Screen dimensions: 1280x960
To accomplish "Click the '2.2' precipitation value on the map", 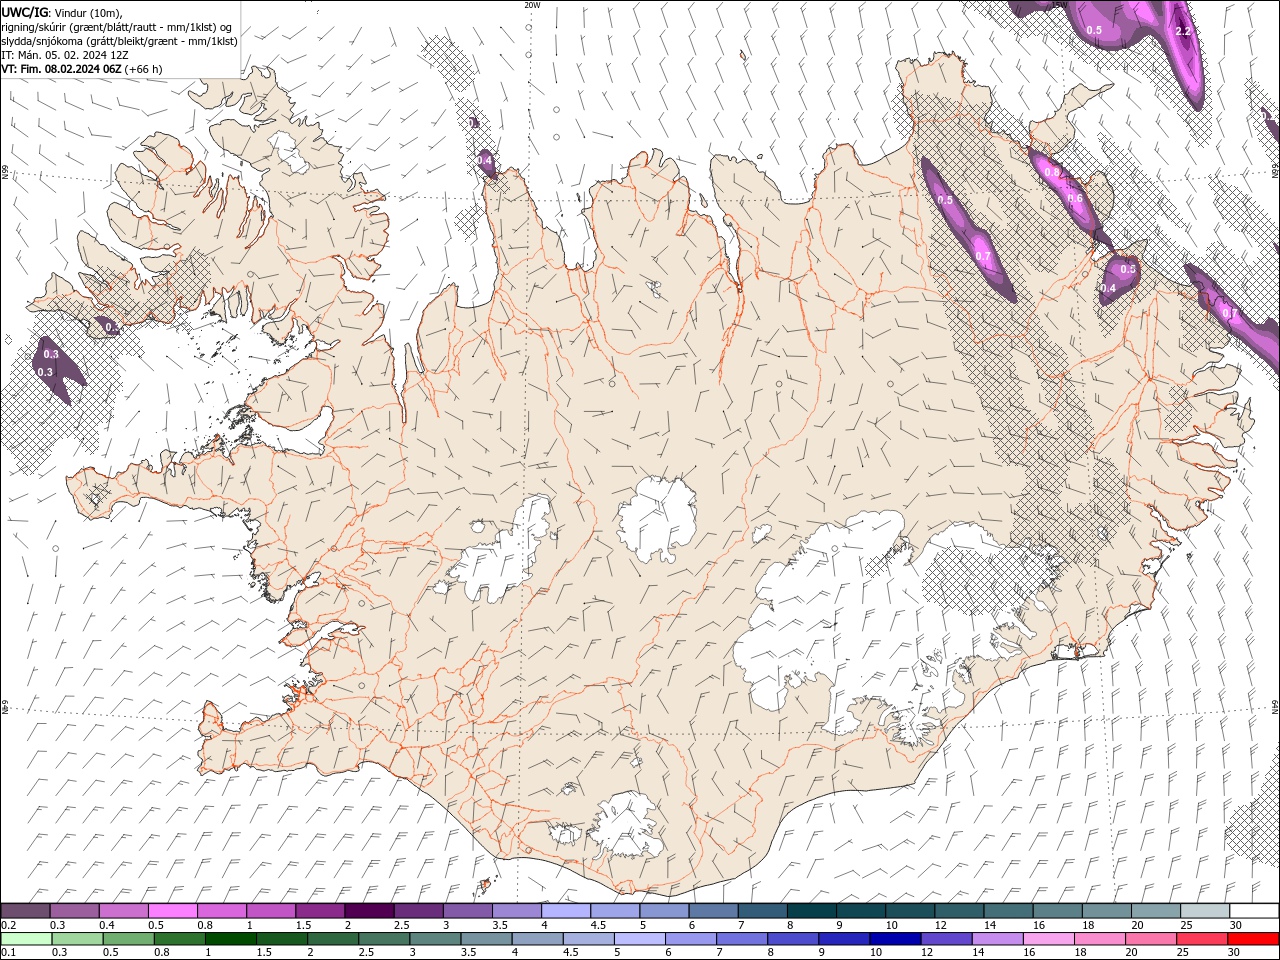I will (x=1183, y=32).
